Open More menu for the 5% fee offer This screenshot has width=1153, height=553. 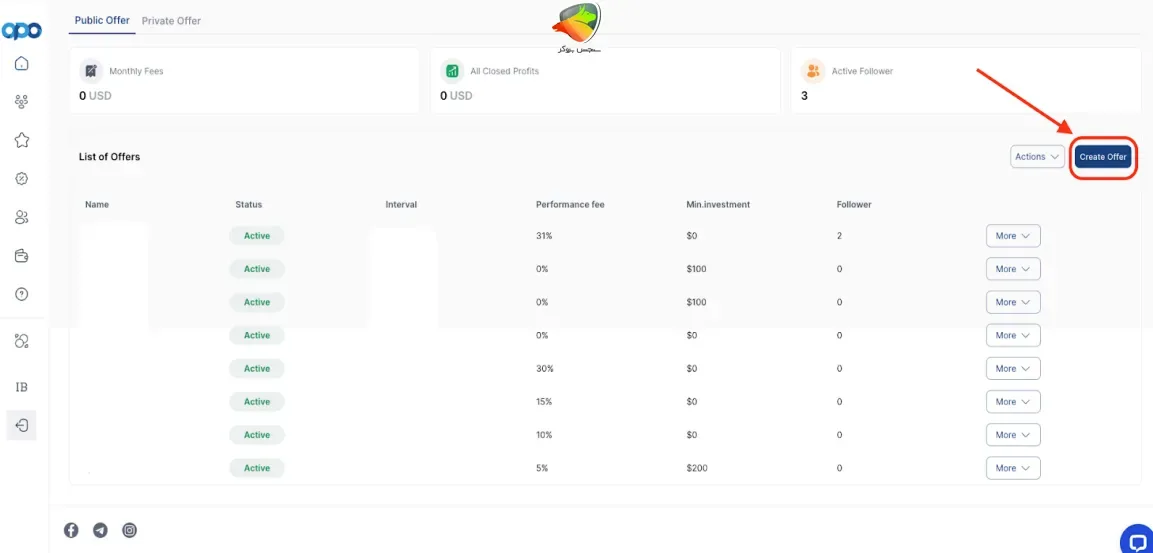1013,468
